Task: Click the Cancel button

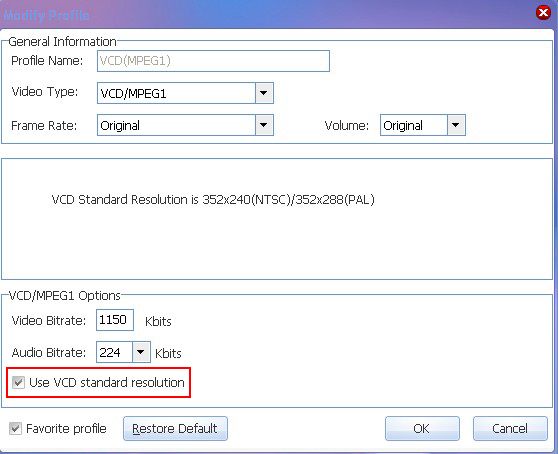Action: coord(510,428)
